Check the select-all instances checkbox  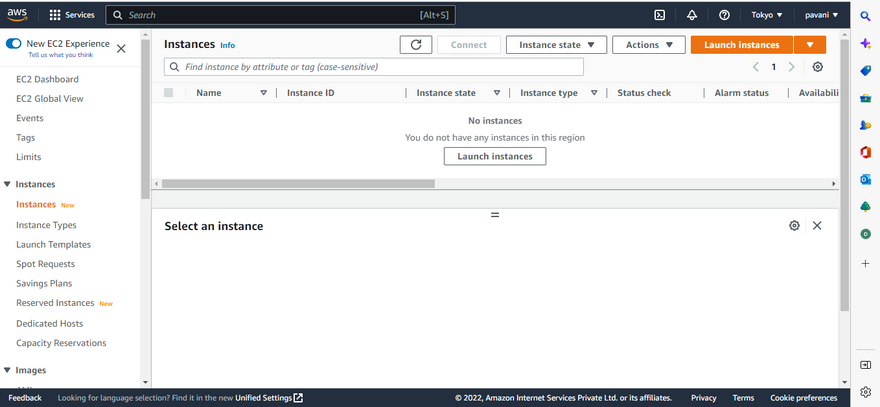(168, 93)
